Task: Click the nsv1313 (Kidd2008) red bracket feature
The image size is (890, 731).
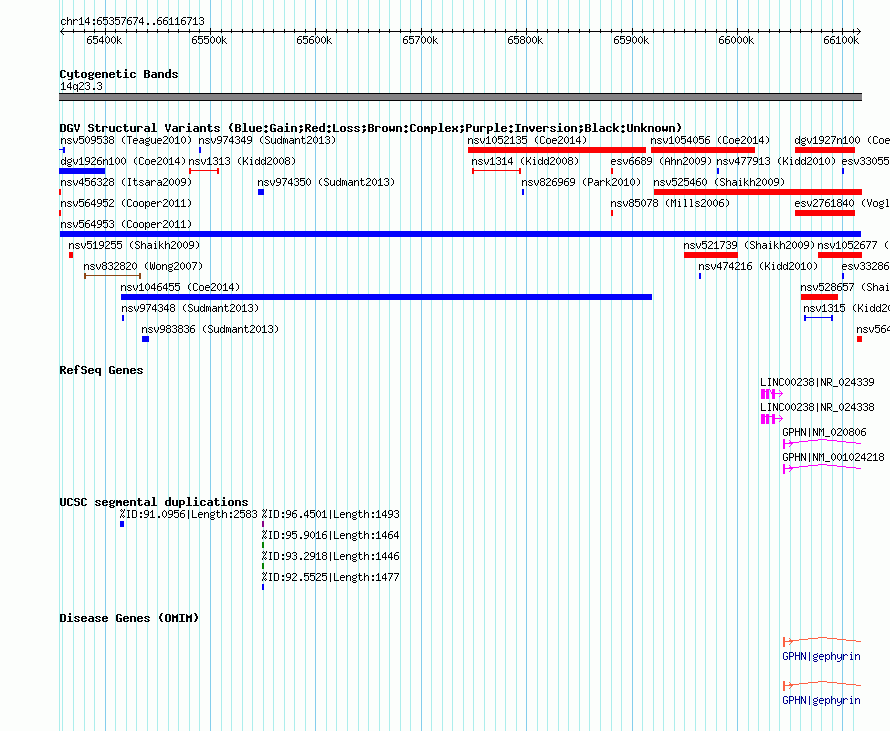Action: [x=204, y=171]
